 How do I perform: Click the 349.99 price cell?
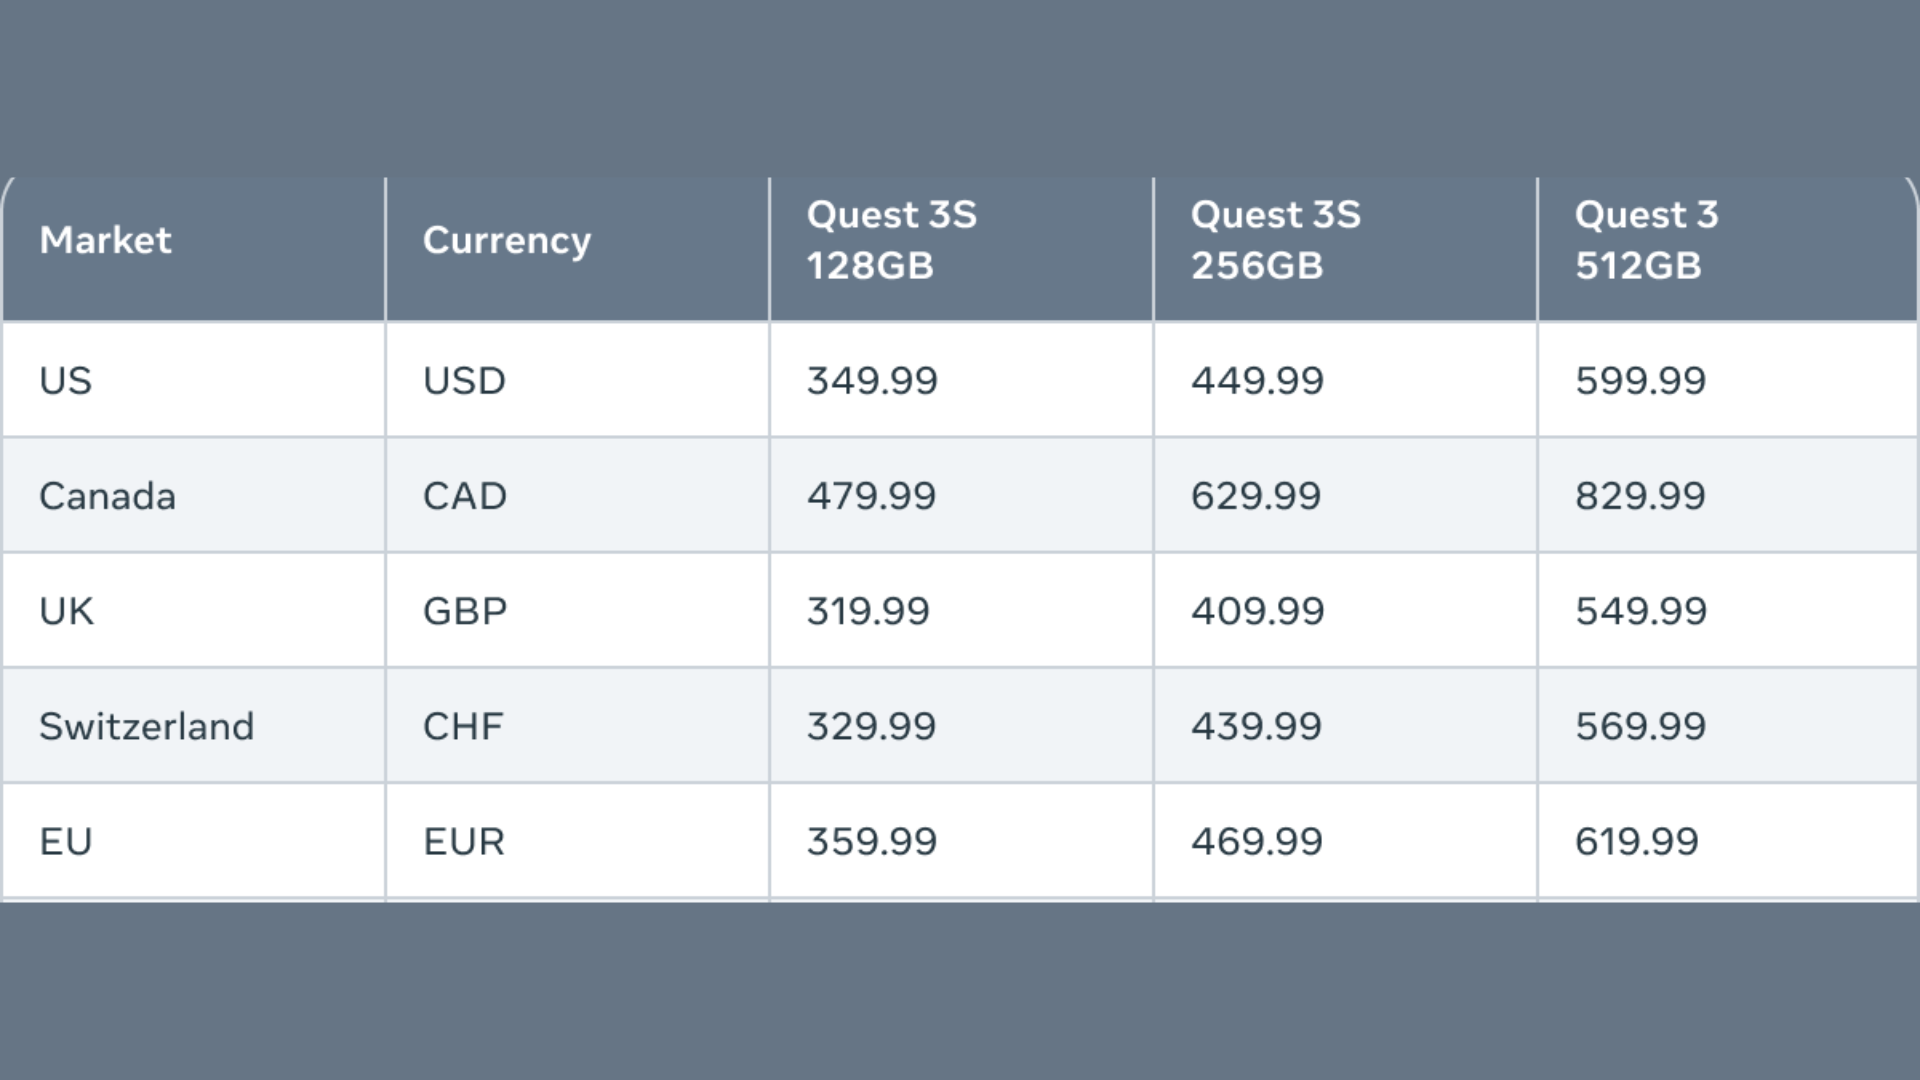[873, 381]
